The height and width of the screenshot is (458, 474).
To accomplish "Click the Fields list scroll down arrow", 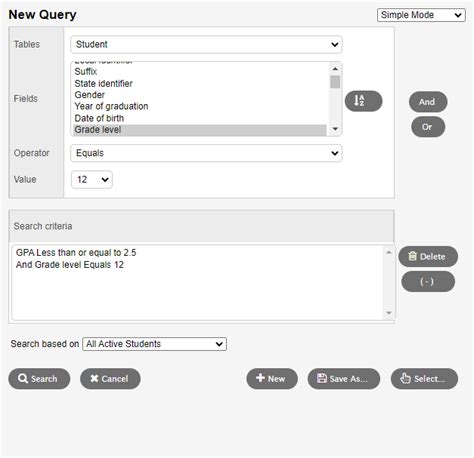I will click(335, 129).
